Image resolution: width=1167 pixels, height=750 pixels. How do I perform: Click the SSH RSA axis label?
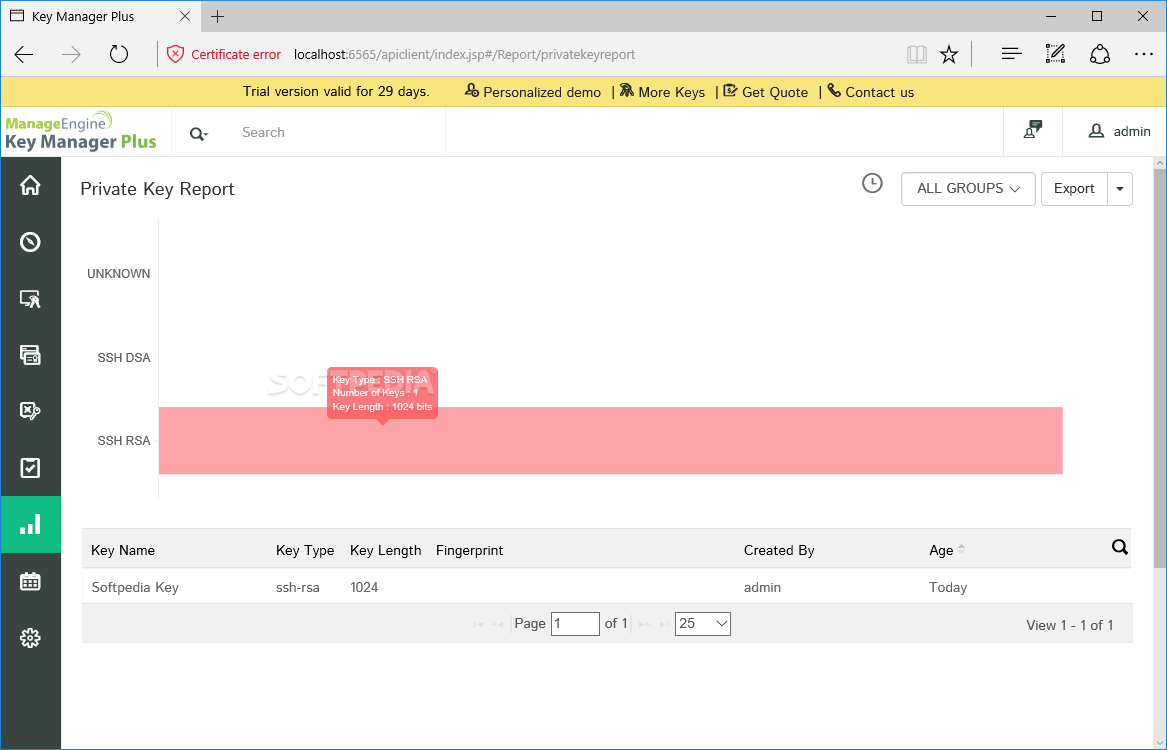click(x=124, y=441)
